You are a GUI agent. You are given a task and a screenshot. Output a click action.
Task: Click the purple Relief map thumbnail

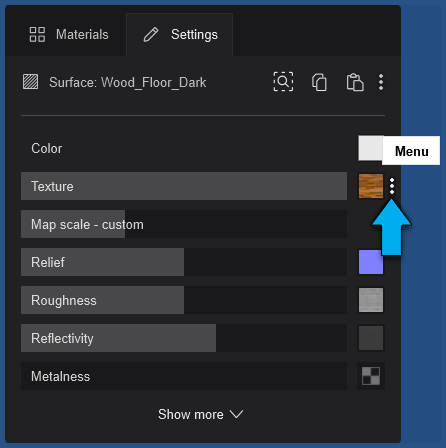[371, 262]
